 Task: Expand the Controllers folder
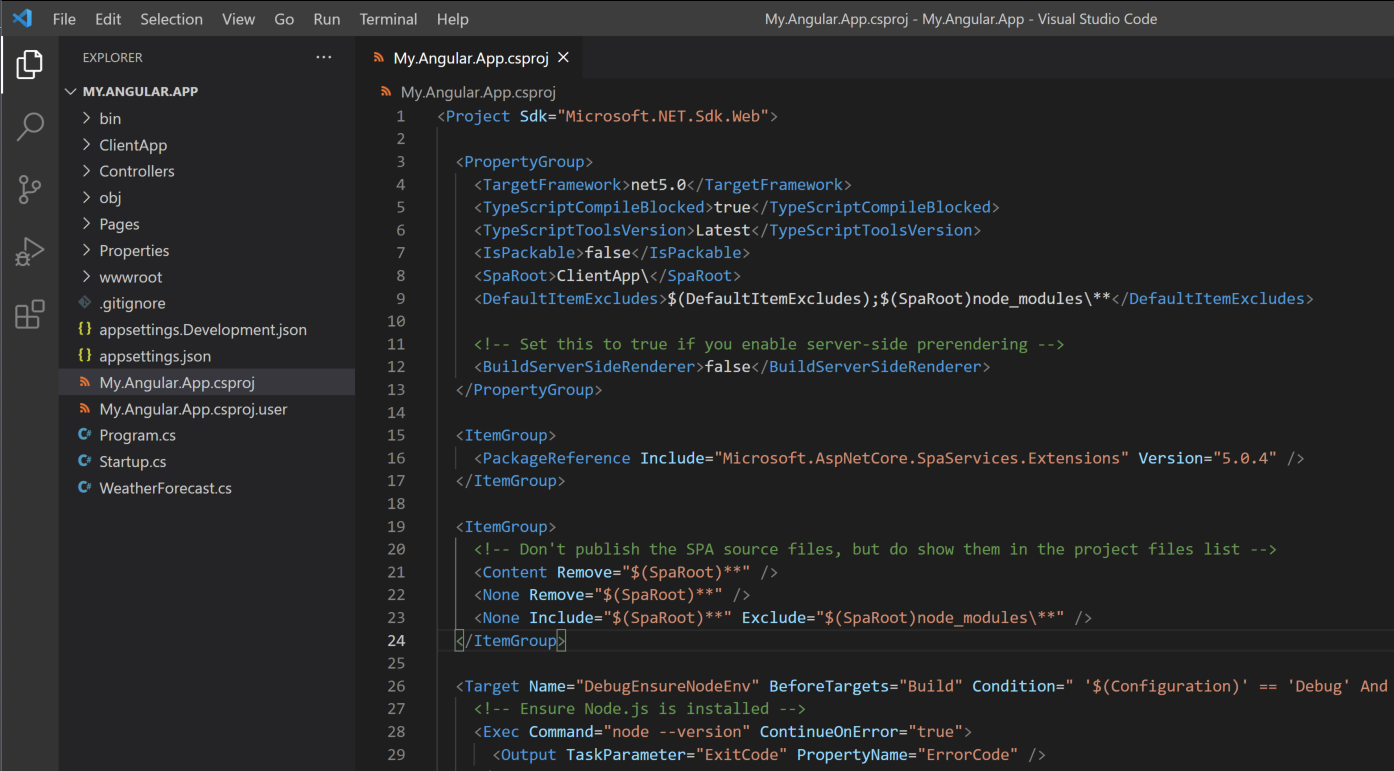pos(136,171)
